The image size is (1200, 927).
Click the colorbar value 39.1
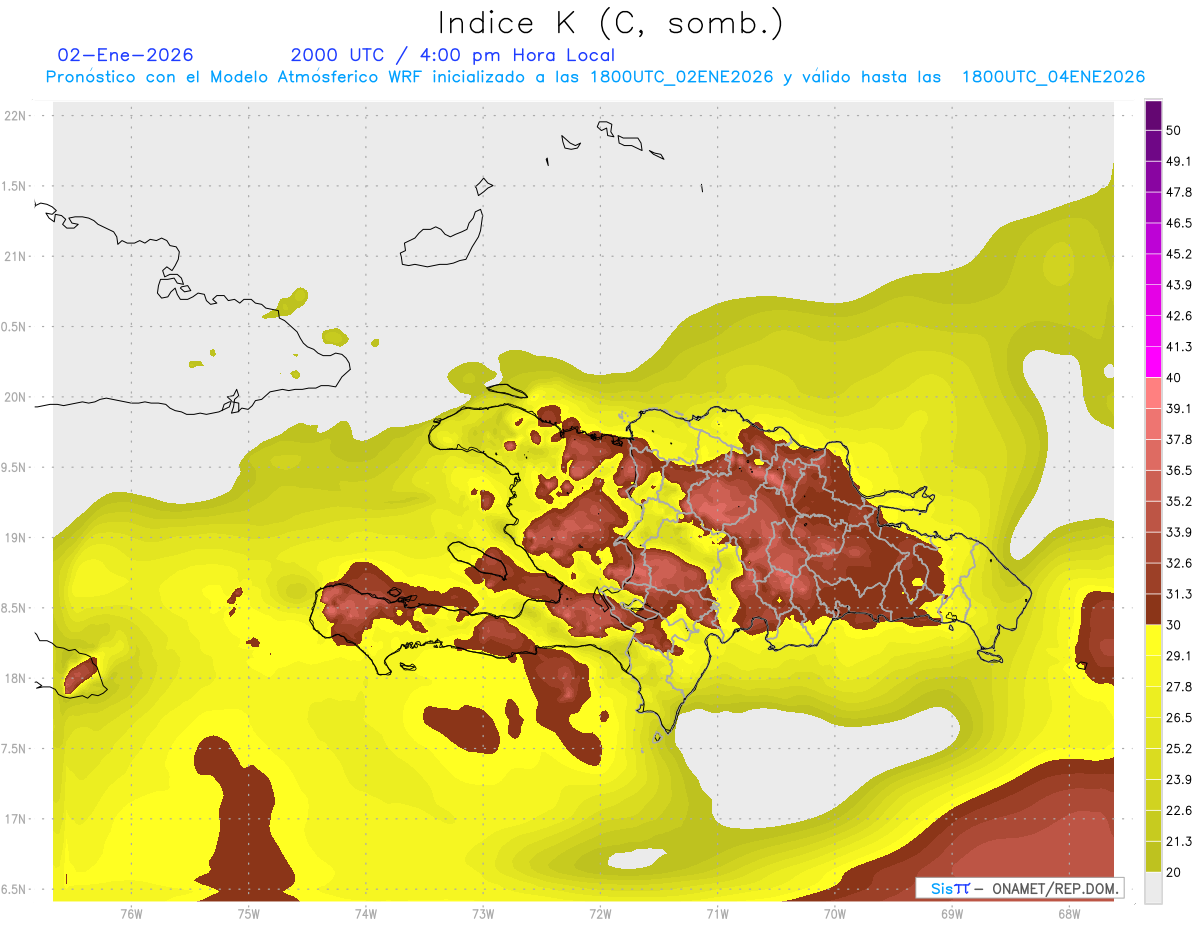(x=1179, y=409)
